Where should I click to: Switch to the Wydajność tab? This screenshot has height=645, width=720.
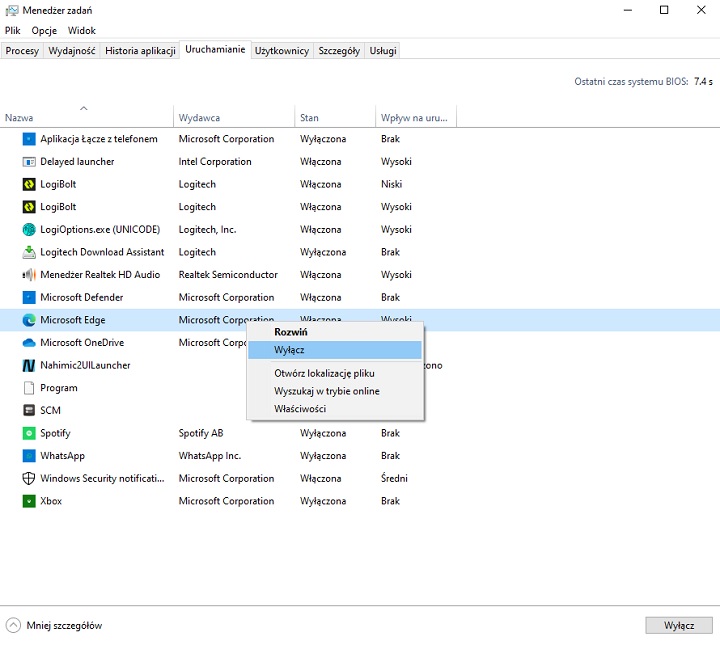(x=70, y=51)
